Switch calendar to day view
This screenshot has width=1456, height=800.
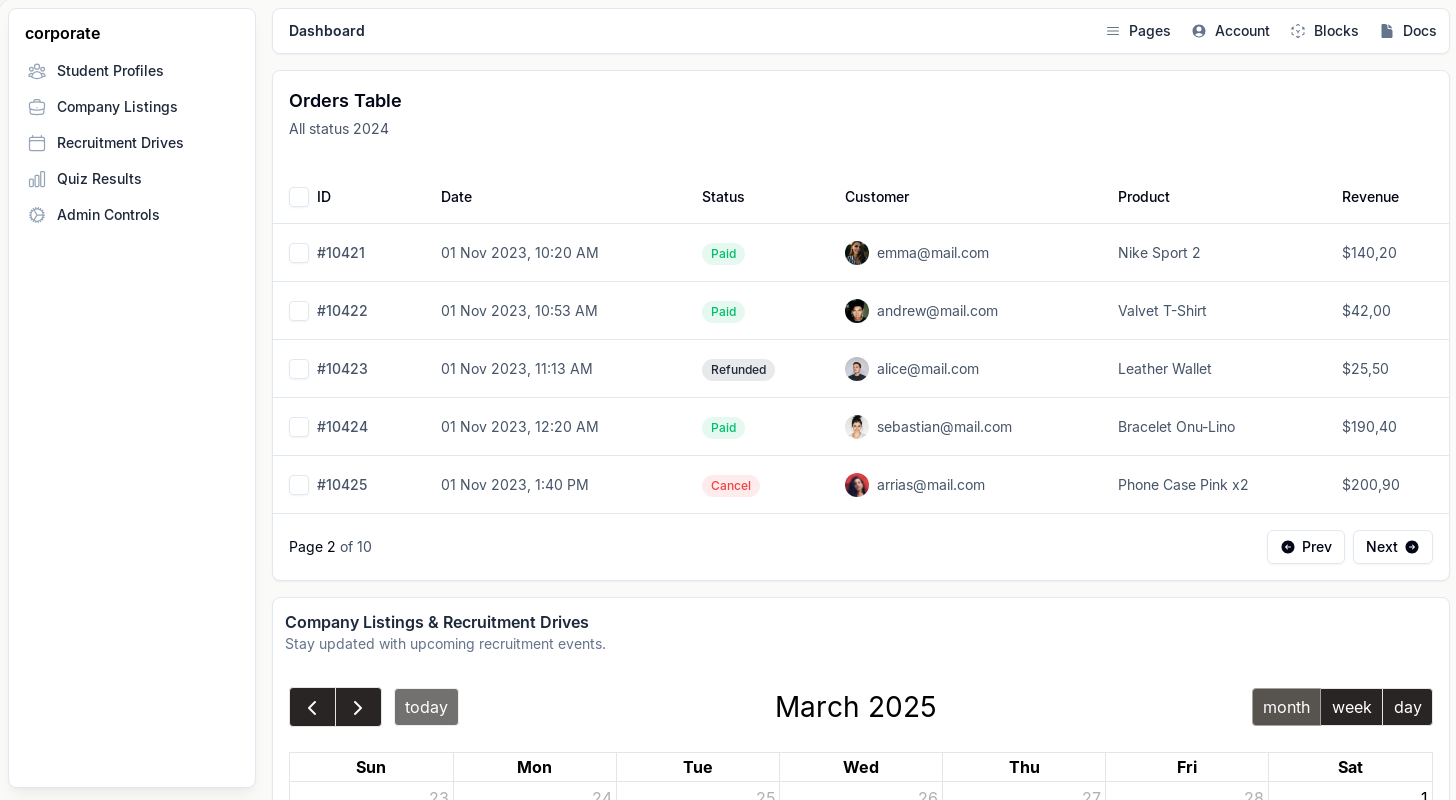point(1407,707)
